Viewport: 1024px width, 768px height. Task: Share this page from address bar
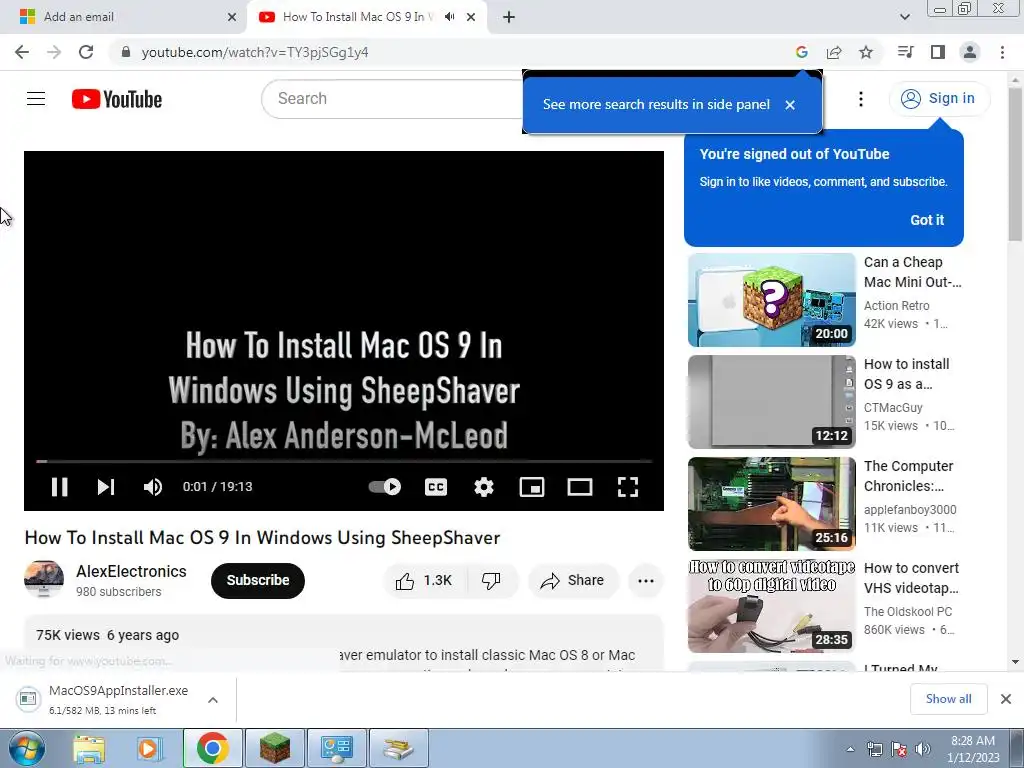pyautogui.click(x=834, y=52)
